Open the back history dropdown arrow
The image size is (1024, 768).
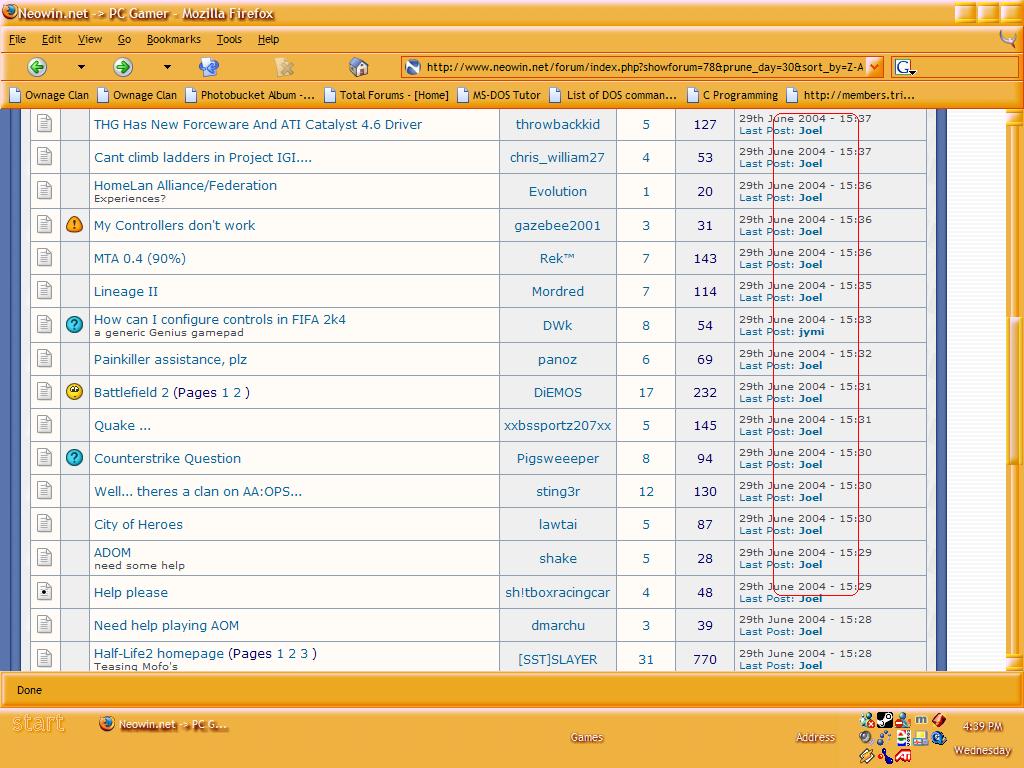tap(81, 67)
